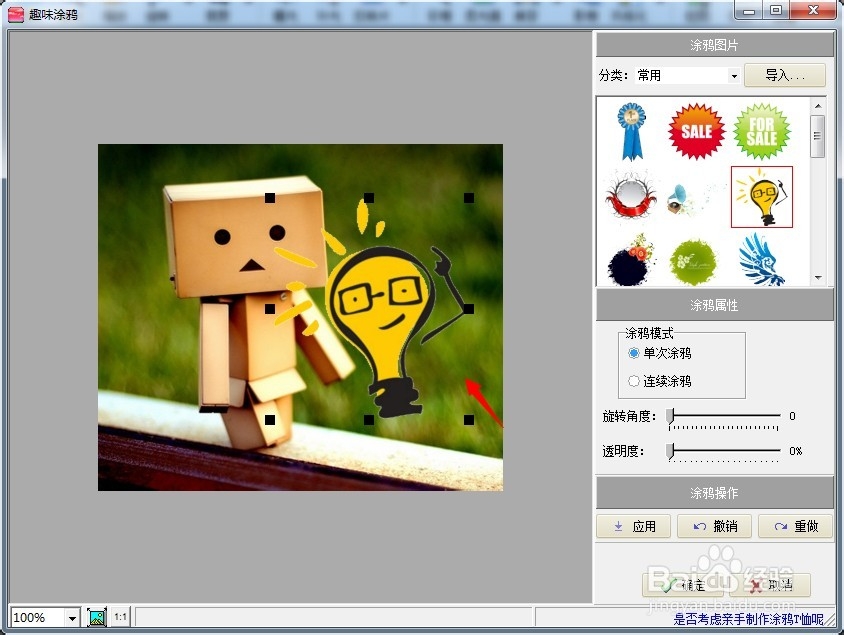The image size is (844, 635).
Task: Click 导入... import button
Action: click(784, 75)
